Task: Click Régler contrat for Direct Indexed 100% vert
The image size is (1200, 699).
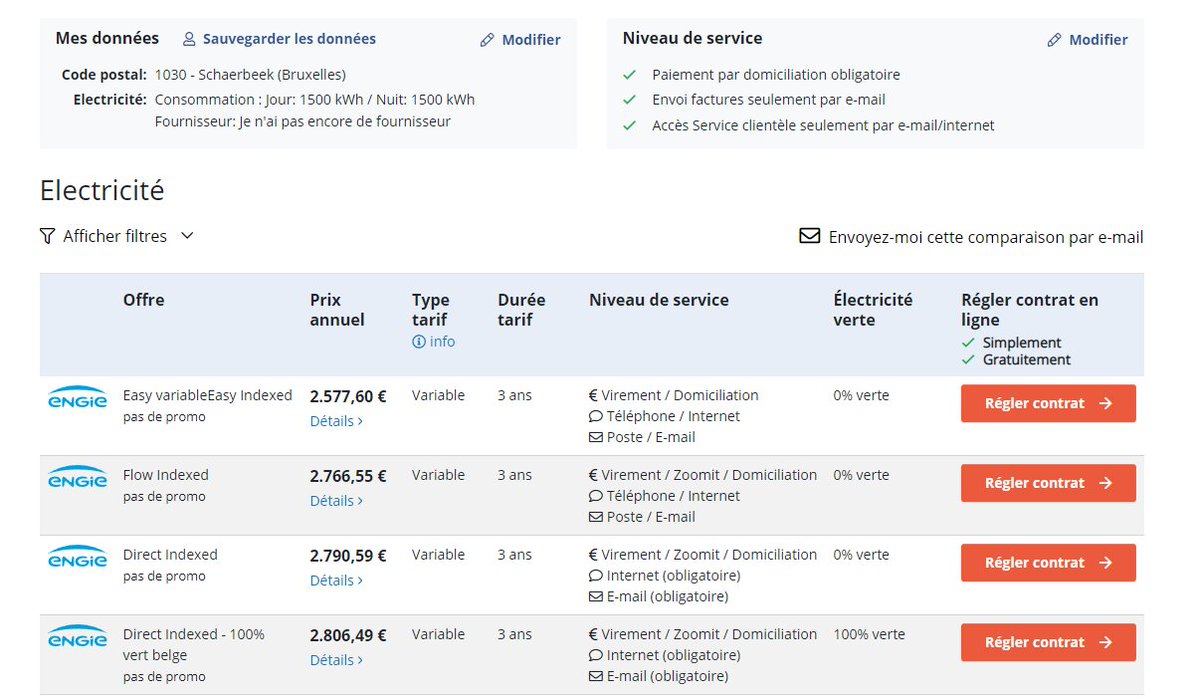Action: coord(1048,643)
